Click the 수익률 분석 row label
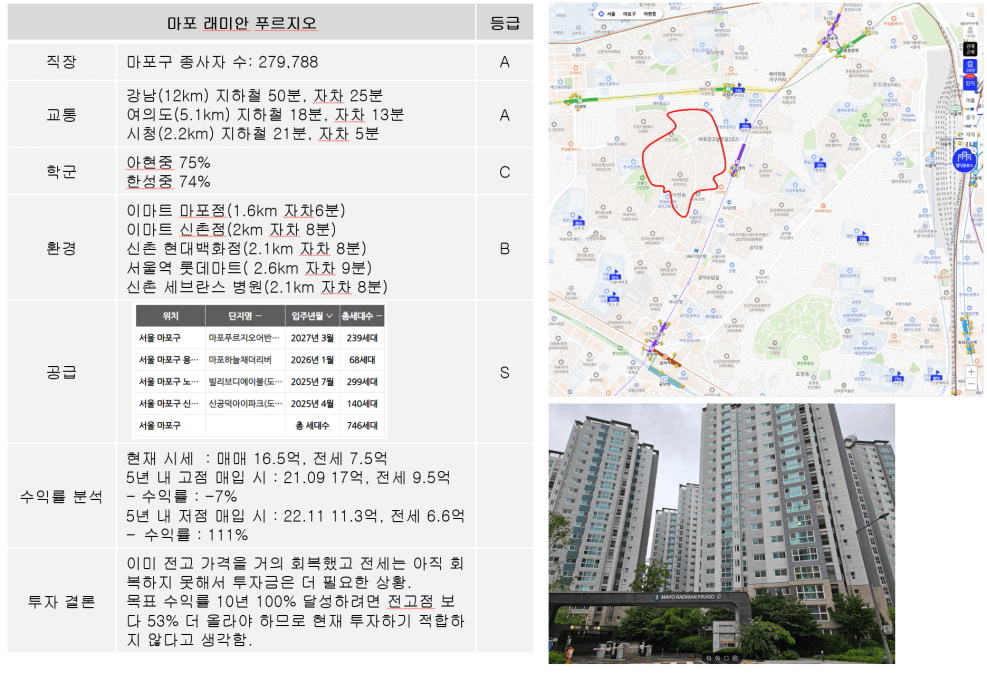 (x=61, y=497)
